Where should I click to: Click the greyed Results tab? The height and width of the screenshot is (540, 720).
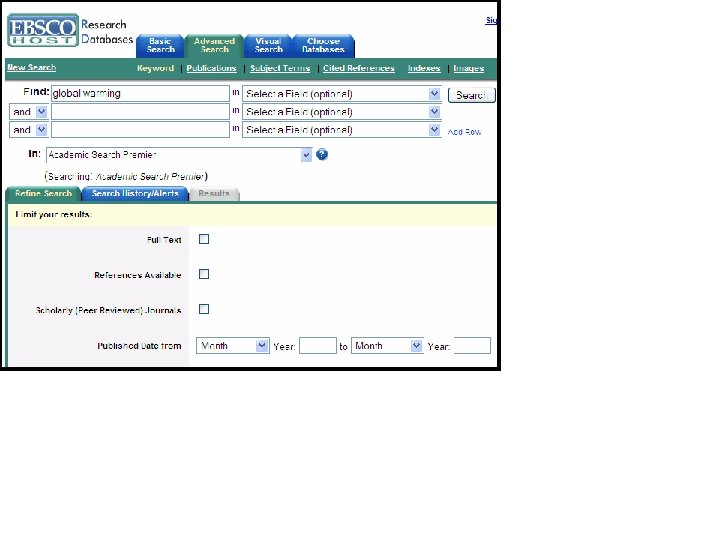pos(214,194)
